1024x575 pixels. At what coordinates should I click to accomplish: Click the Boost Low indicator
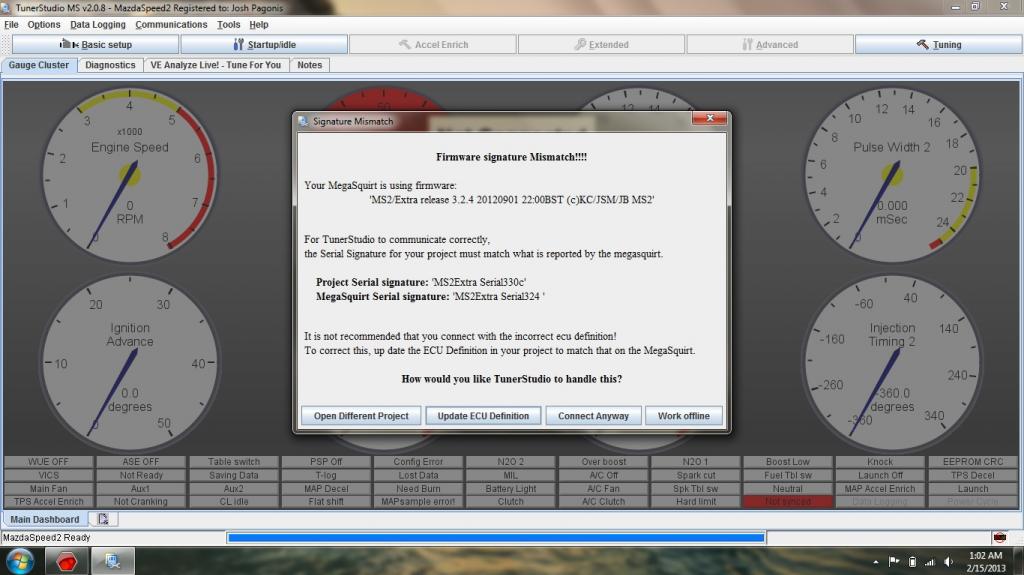tap(788, 462)
